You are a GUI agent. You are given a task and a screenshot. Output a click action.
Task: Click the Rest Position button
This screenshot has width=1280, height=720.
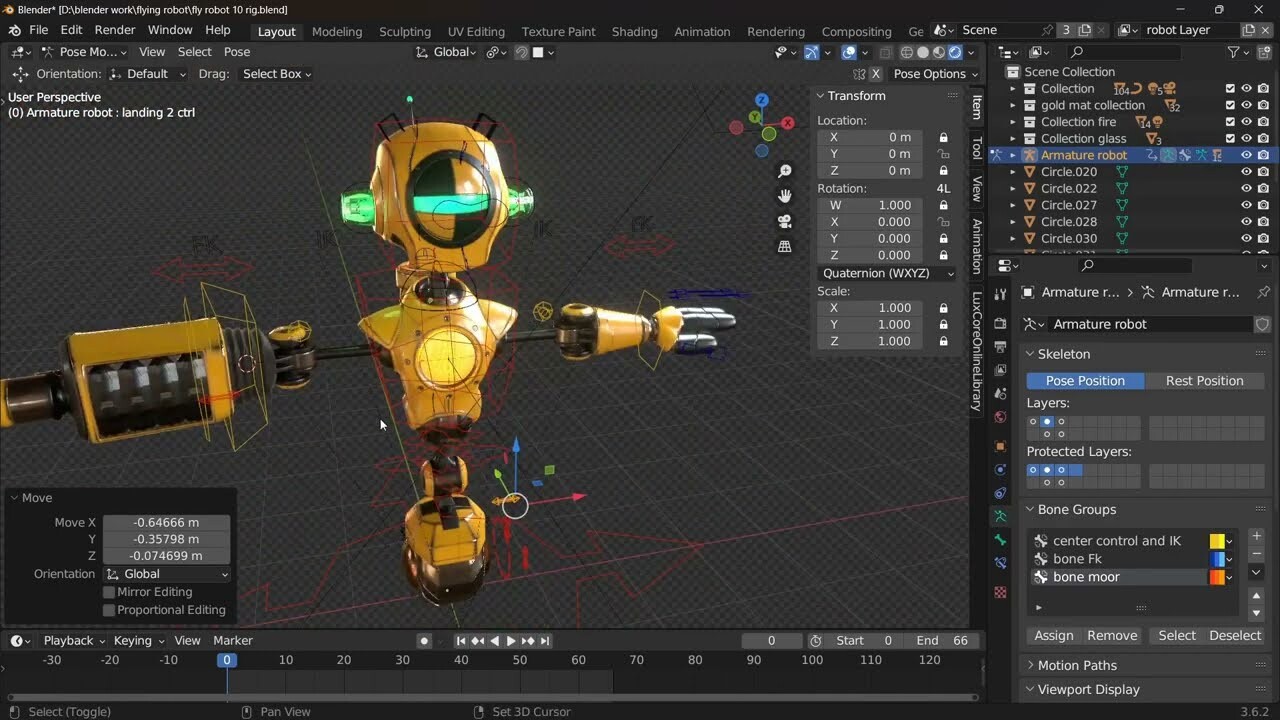click(x=1206, y=381)
